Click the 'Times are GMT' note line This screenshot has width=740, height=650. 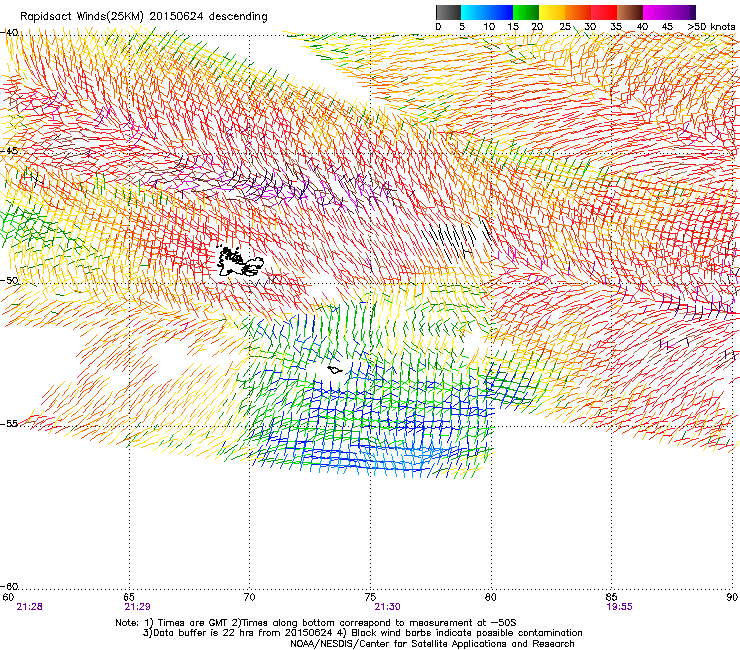(316, 623)
